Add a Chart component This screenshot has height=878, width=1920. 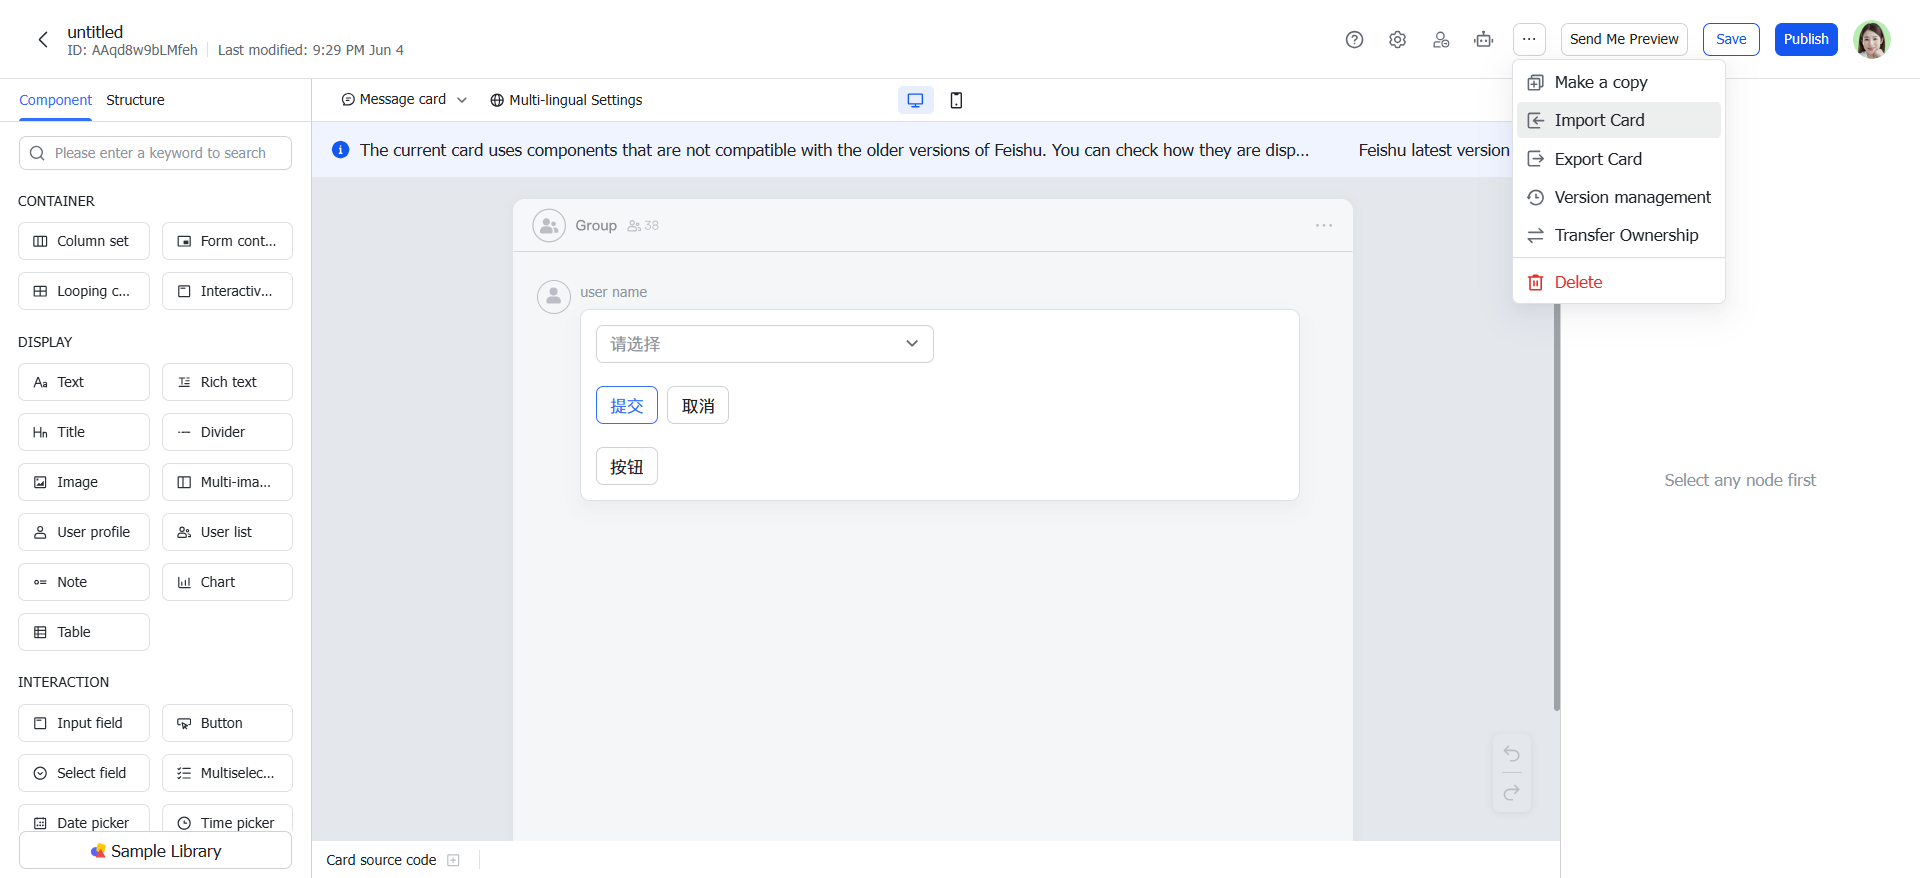(227, 582)
